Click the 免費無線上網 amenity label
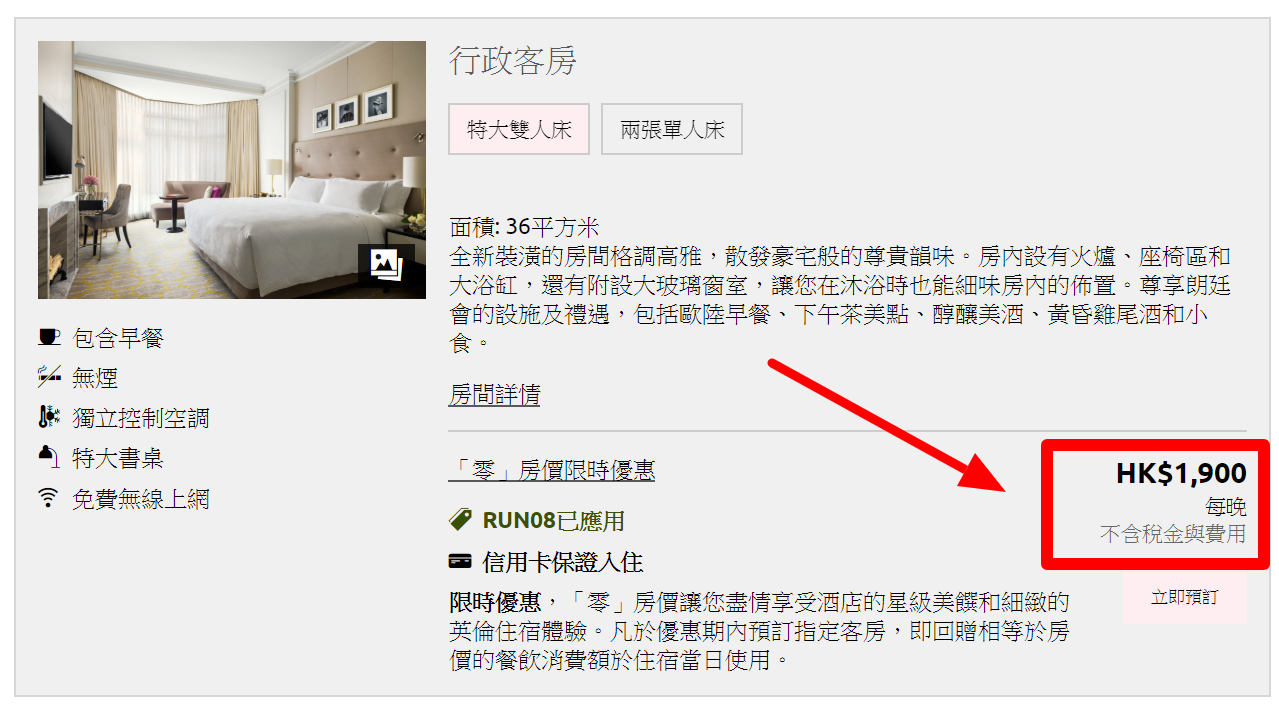 point(141,498)
